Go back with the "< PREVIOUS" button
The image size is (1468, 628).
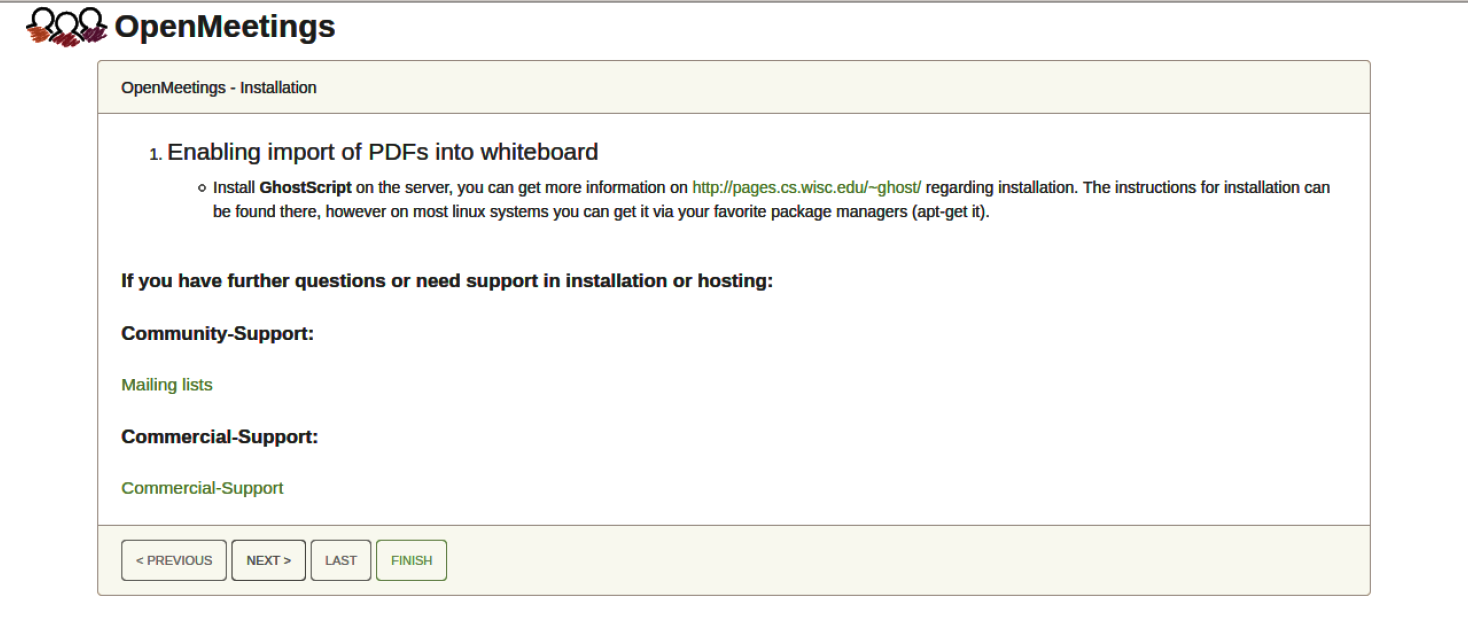coord(174,561)
